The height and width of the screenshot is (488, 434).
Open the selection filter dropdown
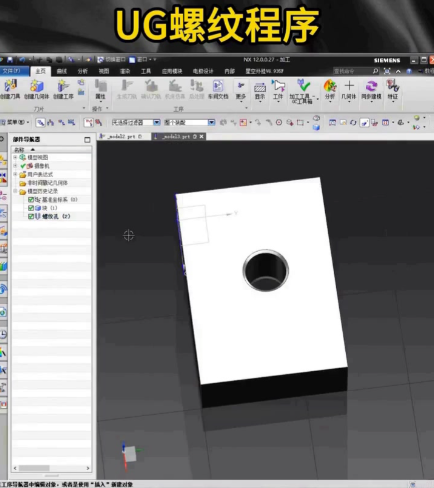(x=157, y=122)
